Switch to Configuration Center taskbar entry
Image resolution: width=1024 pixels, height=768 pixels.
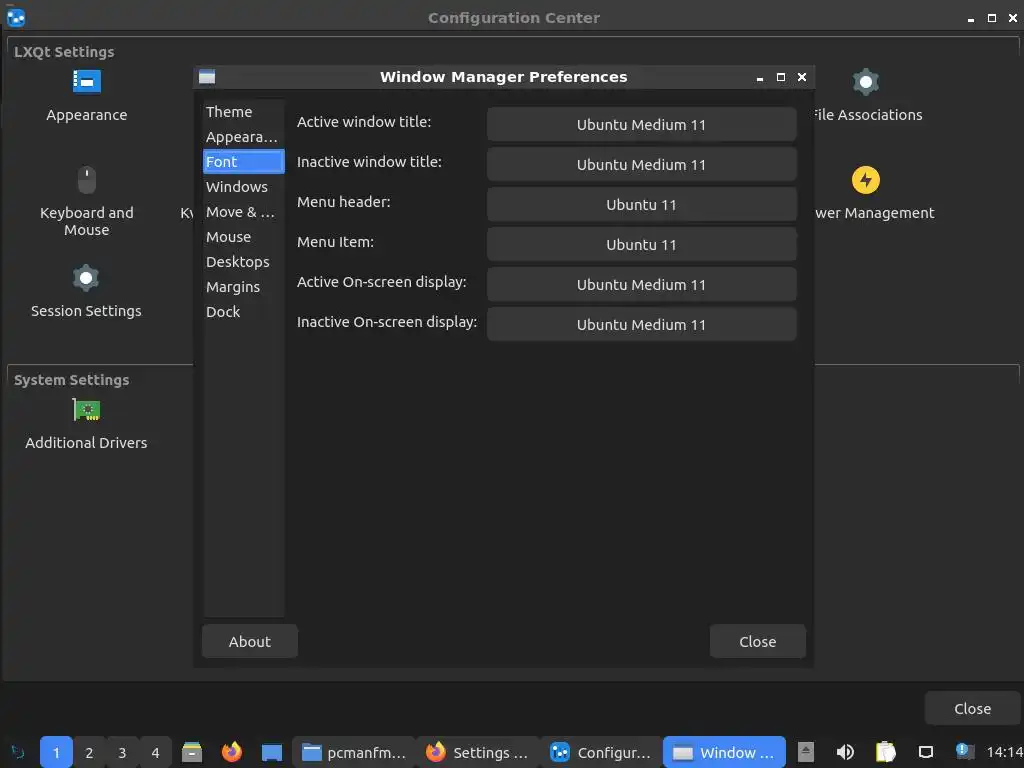[600, 752]
